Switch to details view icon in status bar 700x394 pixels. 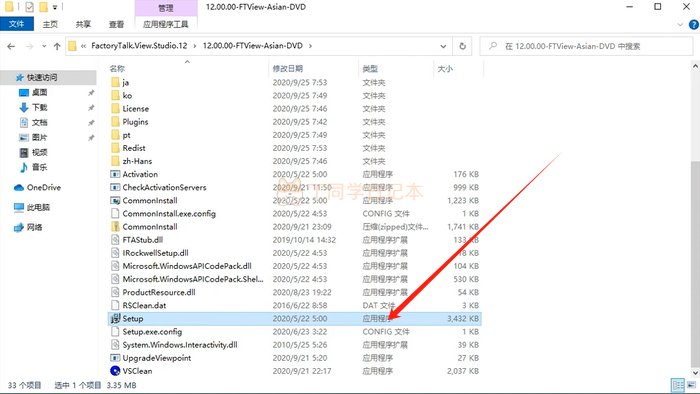point(678,385)
